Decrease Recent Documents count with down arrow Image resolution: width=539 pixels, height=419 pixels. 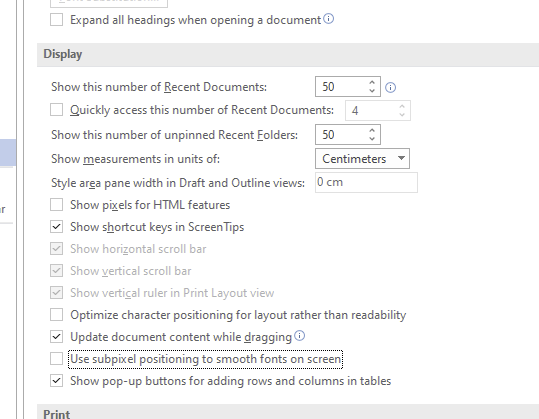(x=372, y=90)
